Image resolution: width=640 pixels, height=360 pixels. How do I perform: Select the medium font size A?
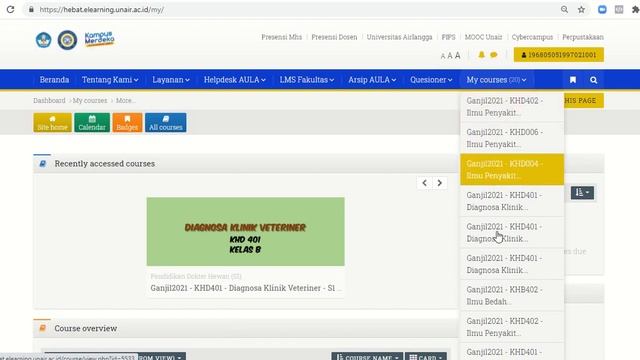[450, 56]
